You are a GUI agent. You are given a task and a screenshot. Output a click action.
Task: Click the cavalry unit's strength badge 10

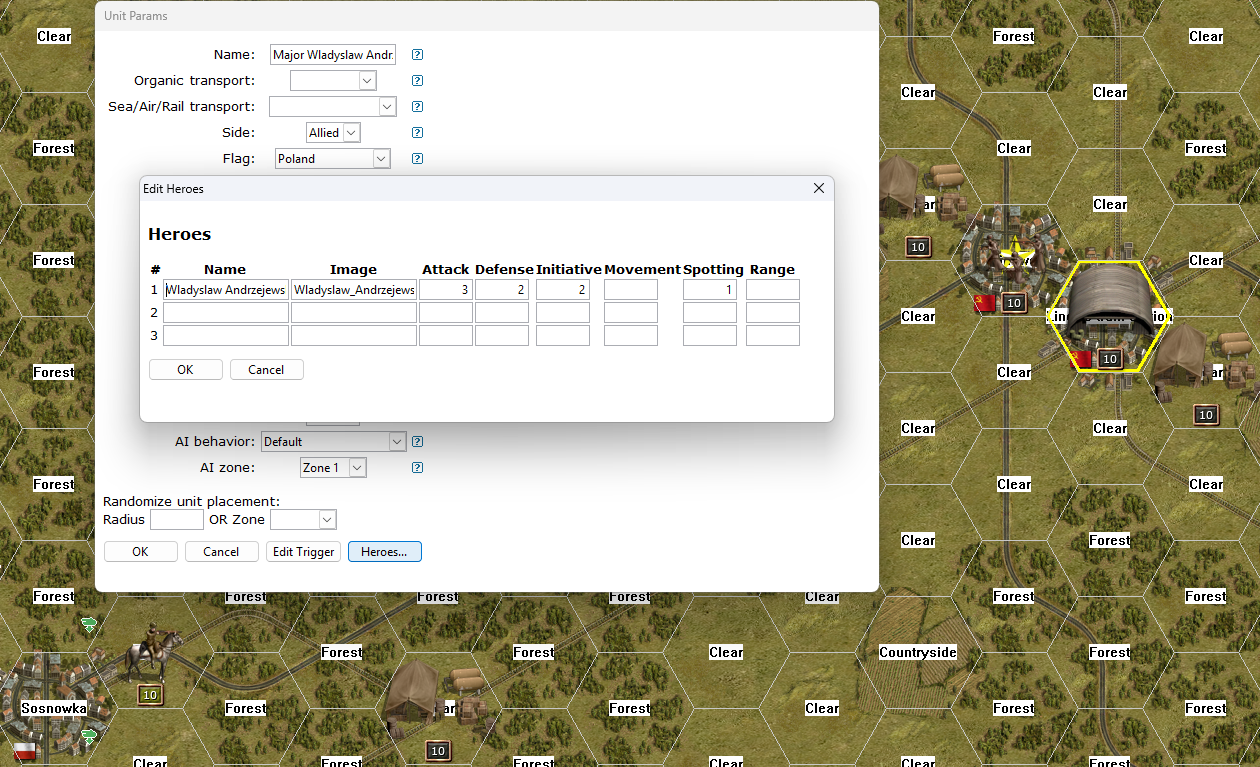tap(150, 695)
